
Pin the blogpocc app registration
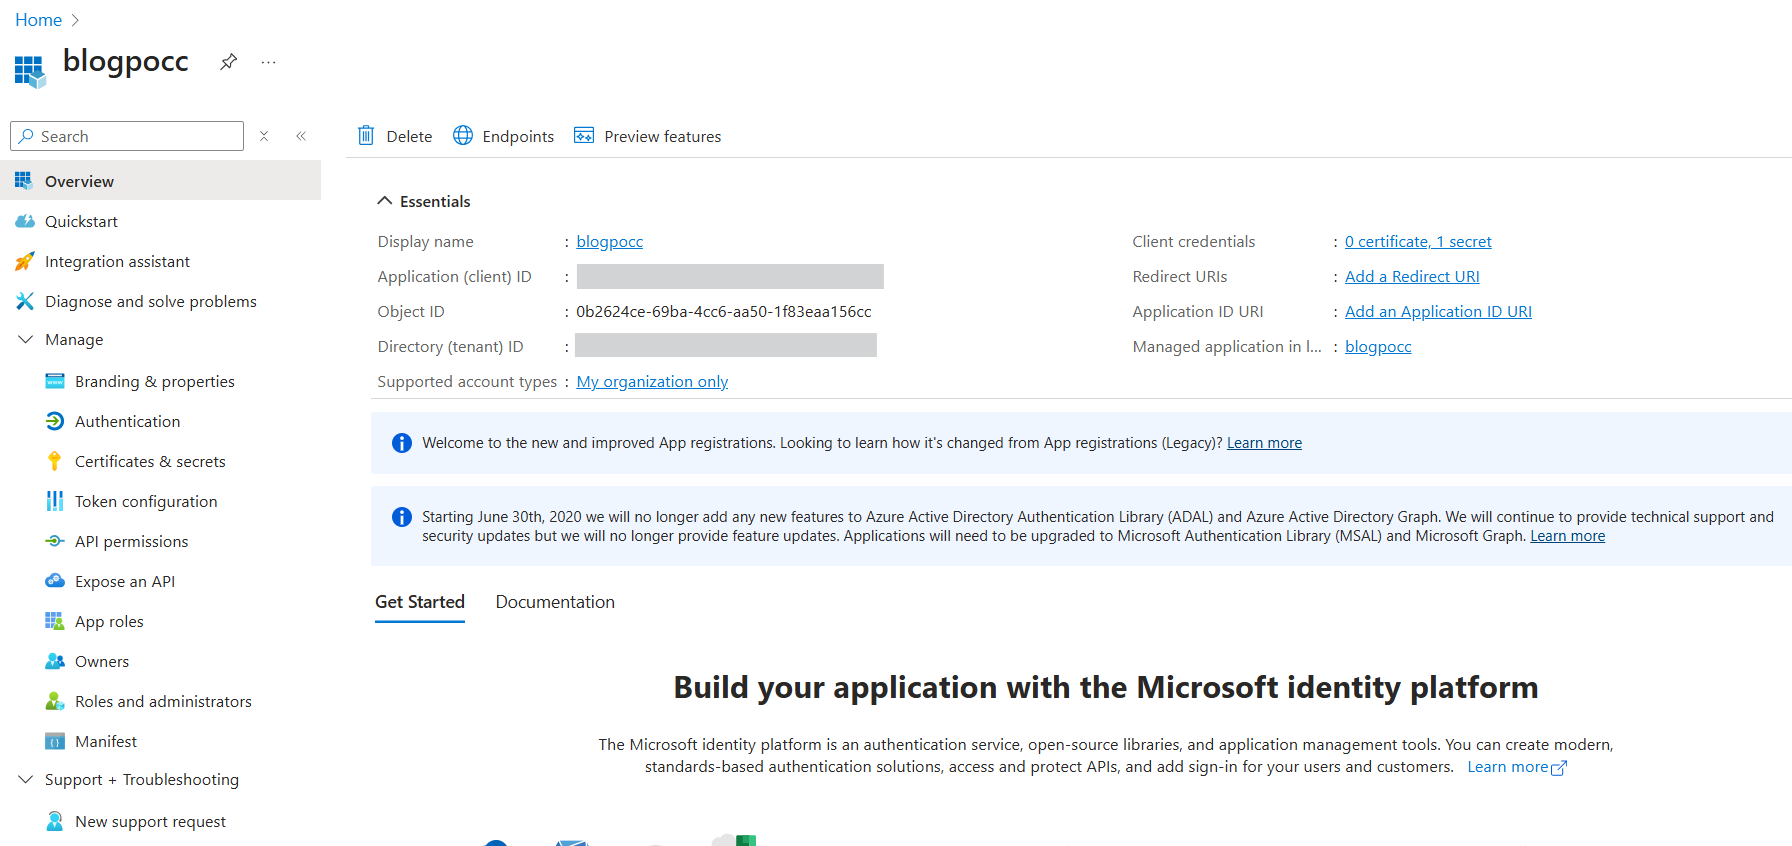pyautogui.click(x=229, y=62)
